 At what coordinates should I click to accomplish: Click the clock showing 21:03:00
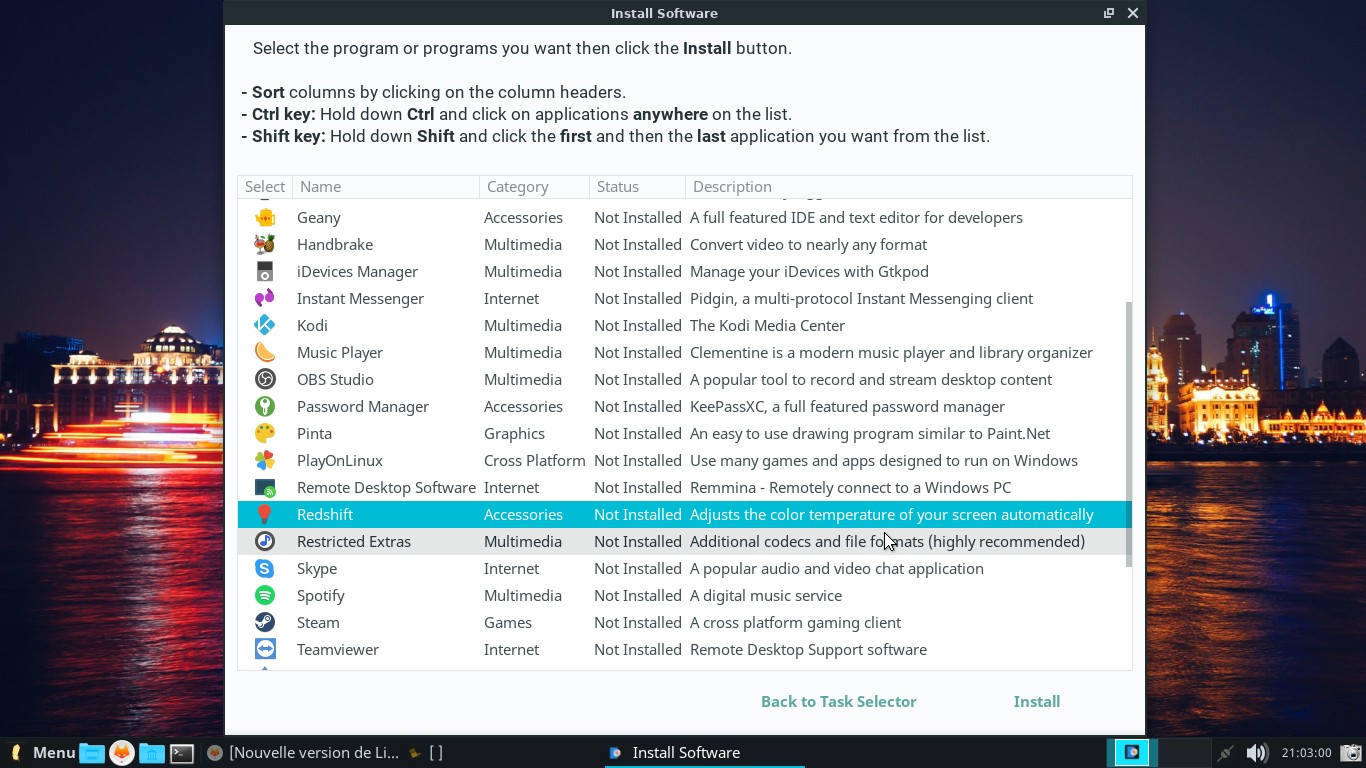(1306, 753)
